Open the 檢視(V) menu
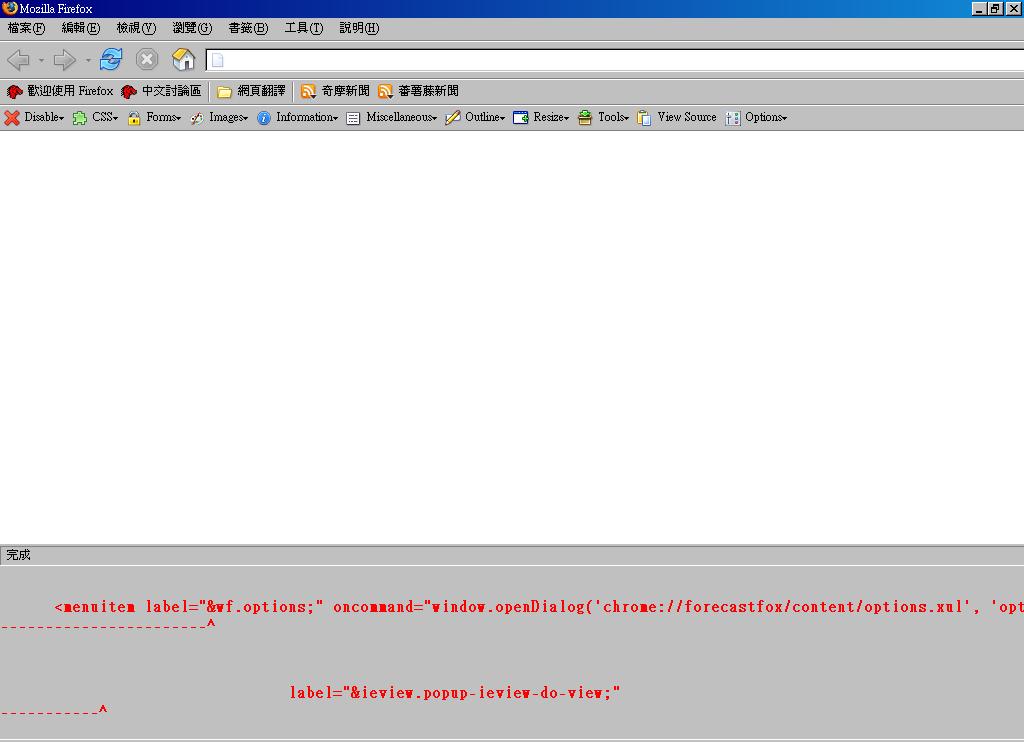The width and height of the screenshot is (1024, 742). point(136,28)
